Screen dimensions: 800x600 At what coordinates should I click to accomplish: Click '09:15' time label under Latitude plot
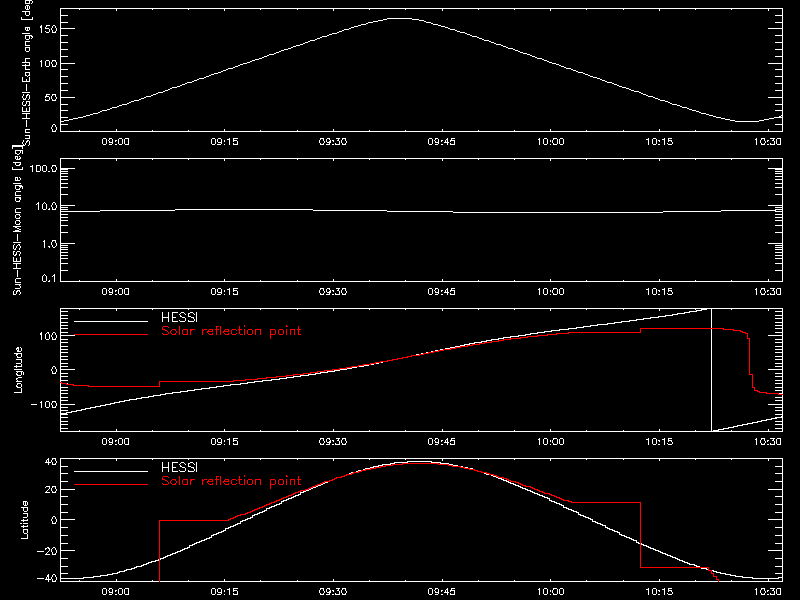224,592
